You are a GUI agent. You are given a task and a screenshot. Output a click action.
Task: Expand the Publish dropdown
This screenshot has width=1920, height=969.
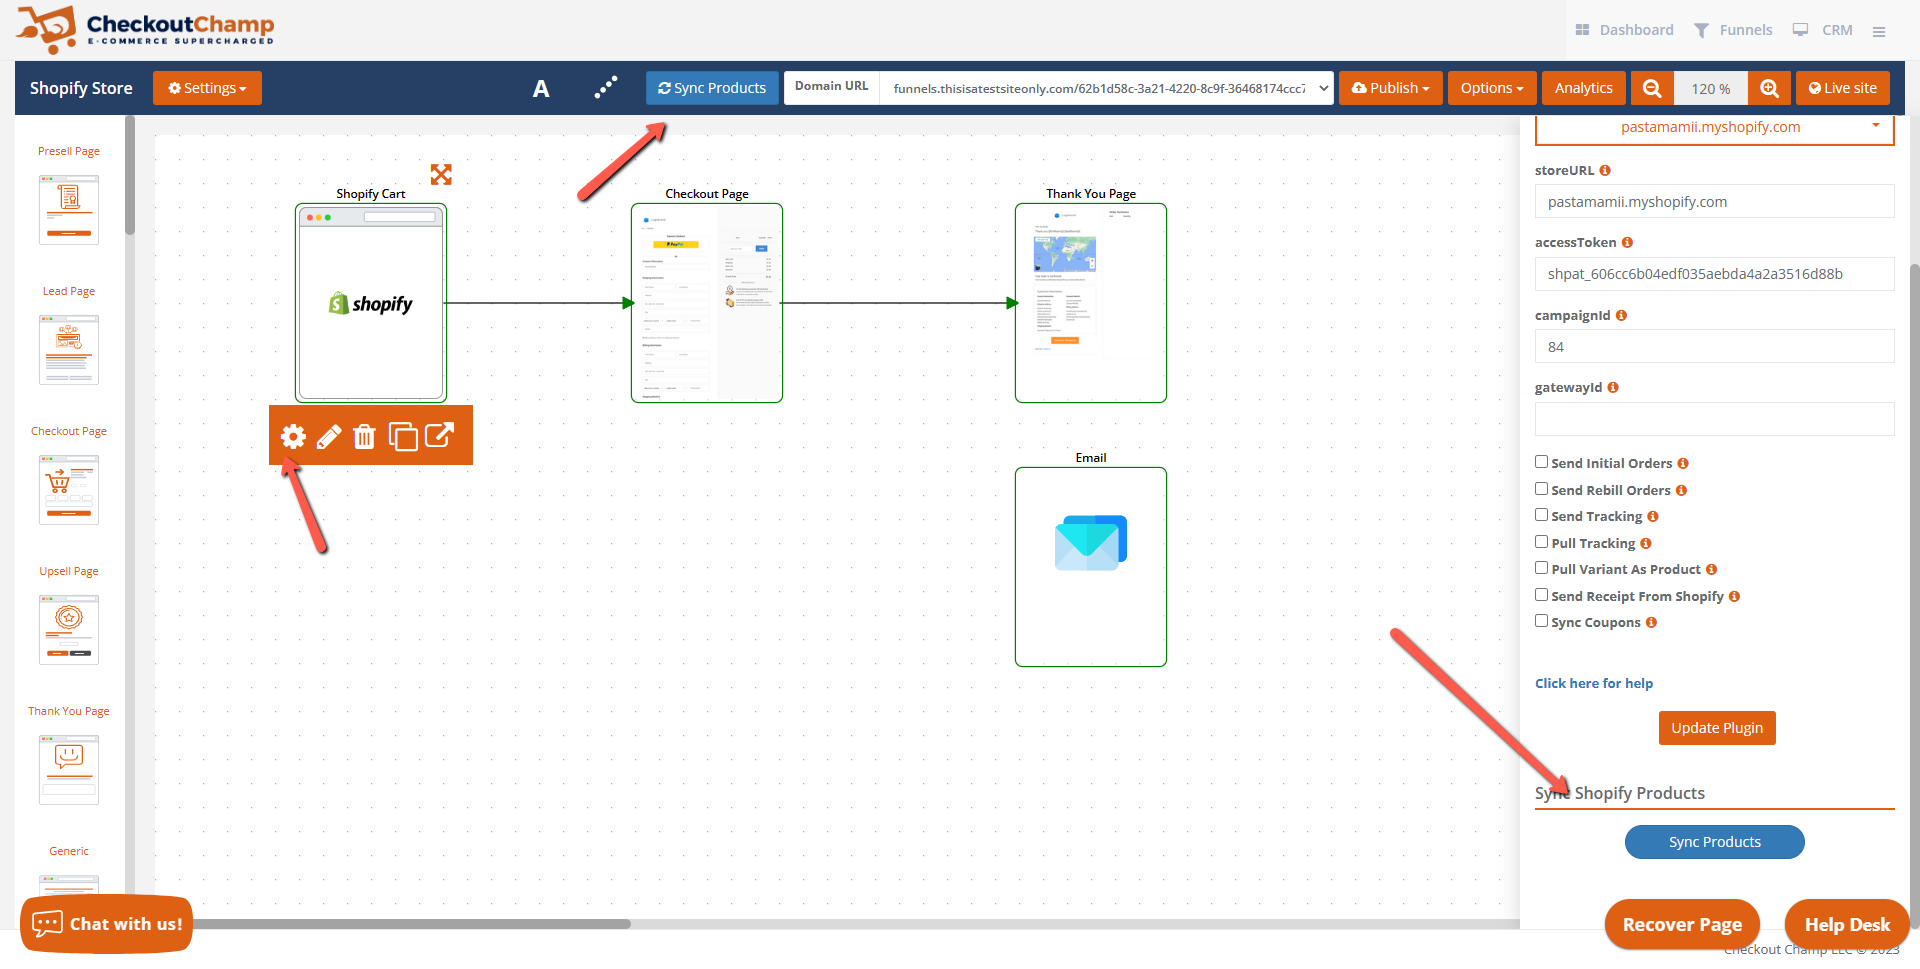coord(1390,88)
